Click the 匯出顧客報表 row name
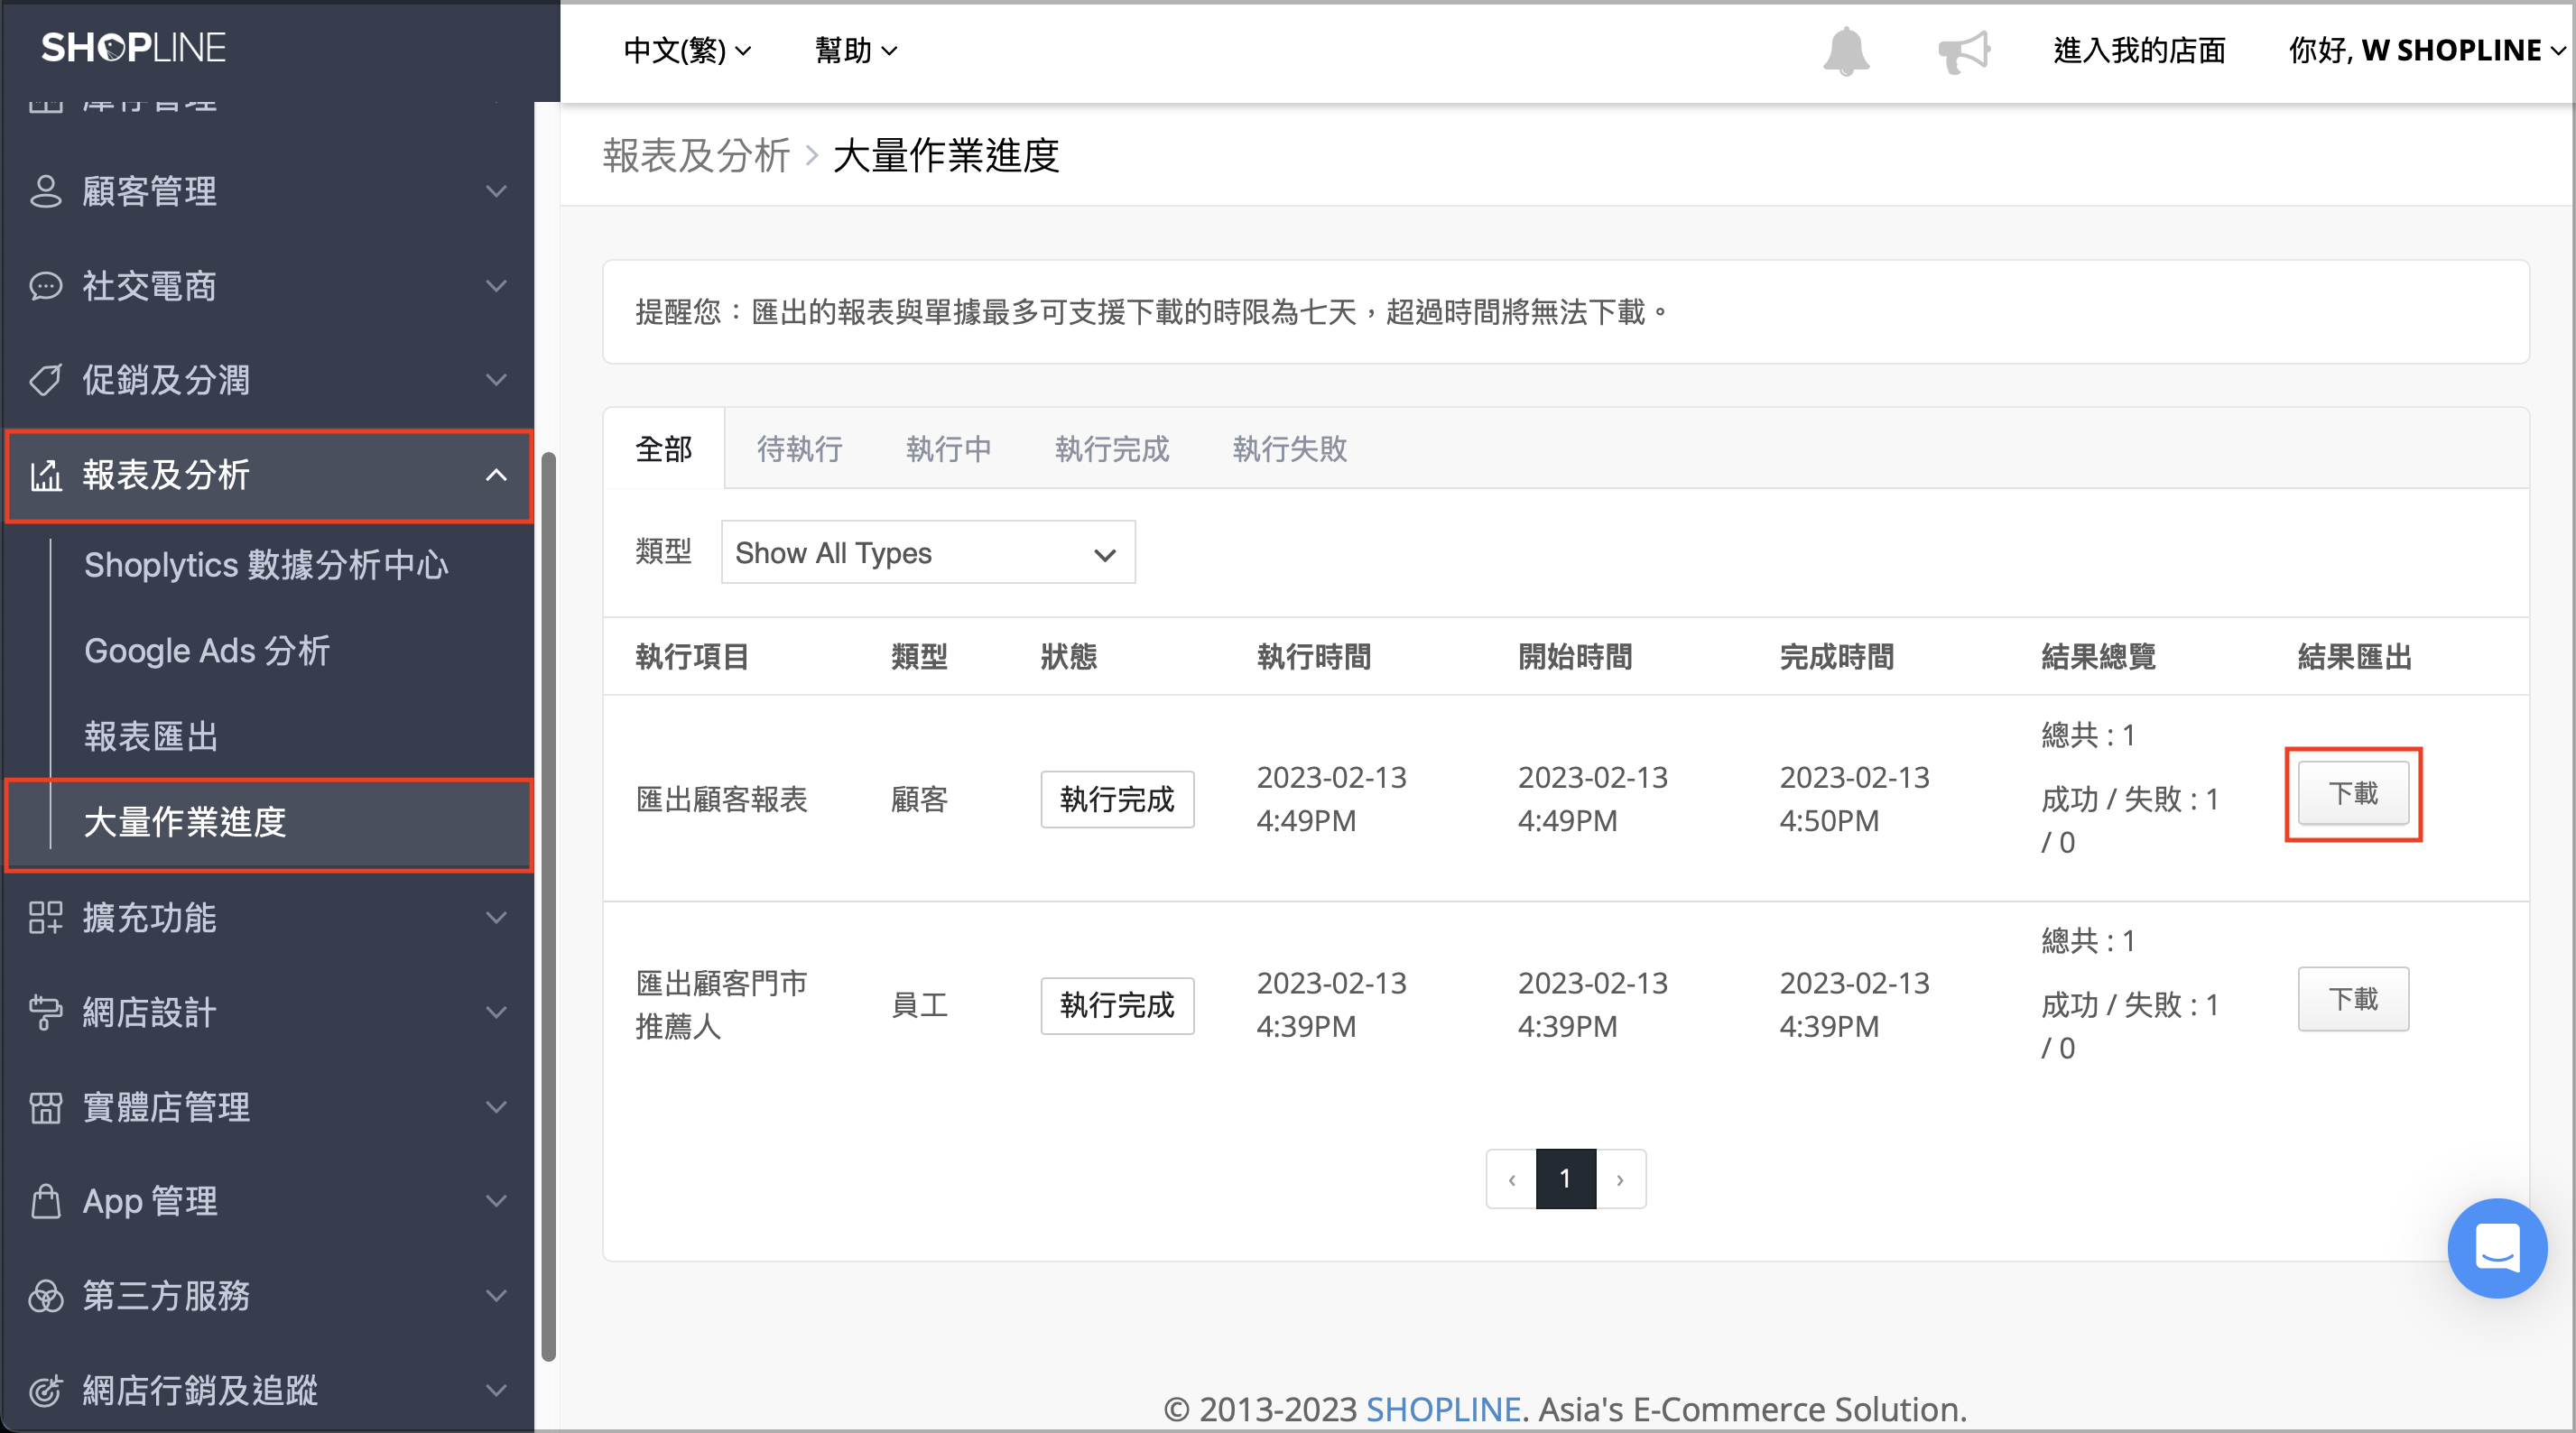Screen dimensions: 2576x1433 [721, 799]
